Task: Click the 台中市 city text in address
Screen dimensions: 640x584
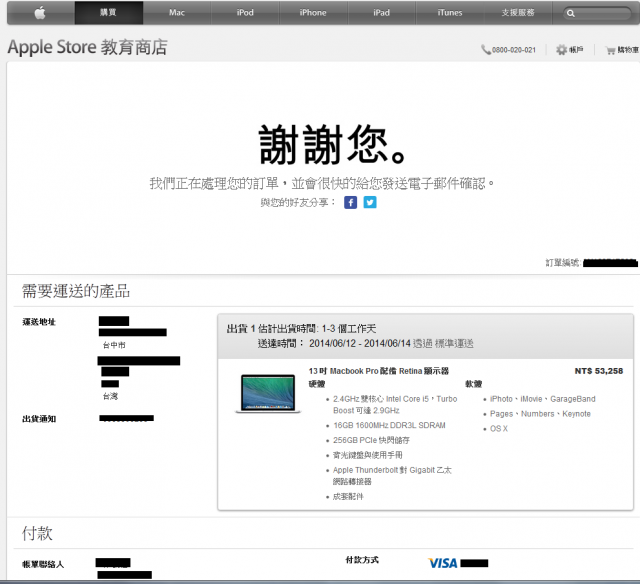Action: (x=114, y=345)
